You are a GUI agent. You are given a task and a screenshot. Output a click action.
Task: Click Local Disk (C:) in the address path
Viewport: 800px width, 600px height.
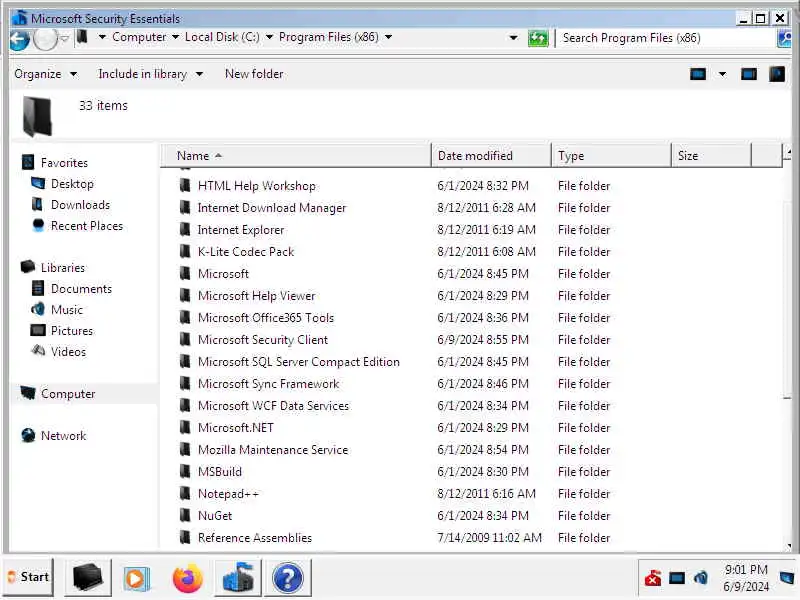[222, 37]
